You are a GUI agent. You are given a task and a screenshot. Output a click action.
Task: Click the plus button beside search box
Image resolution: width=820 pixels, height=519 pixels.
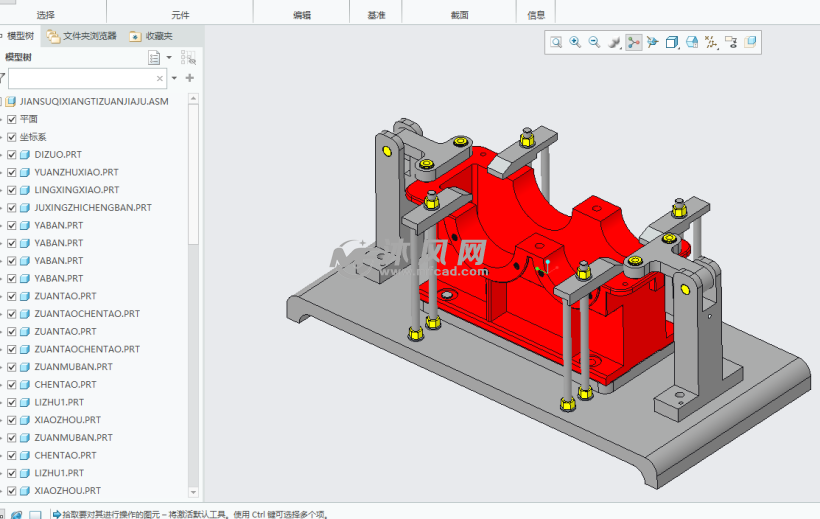(x=189, y=78)
